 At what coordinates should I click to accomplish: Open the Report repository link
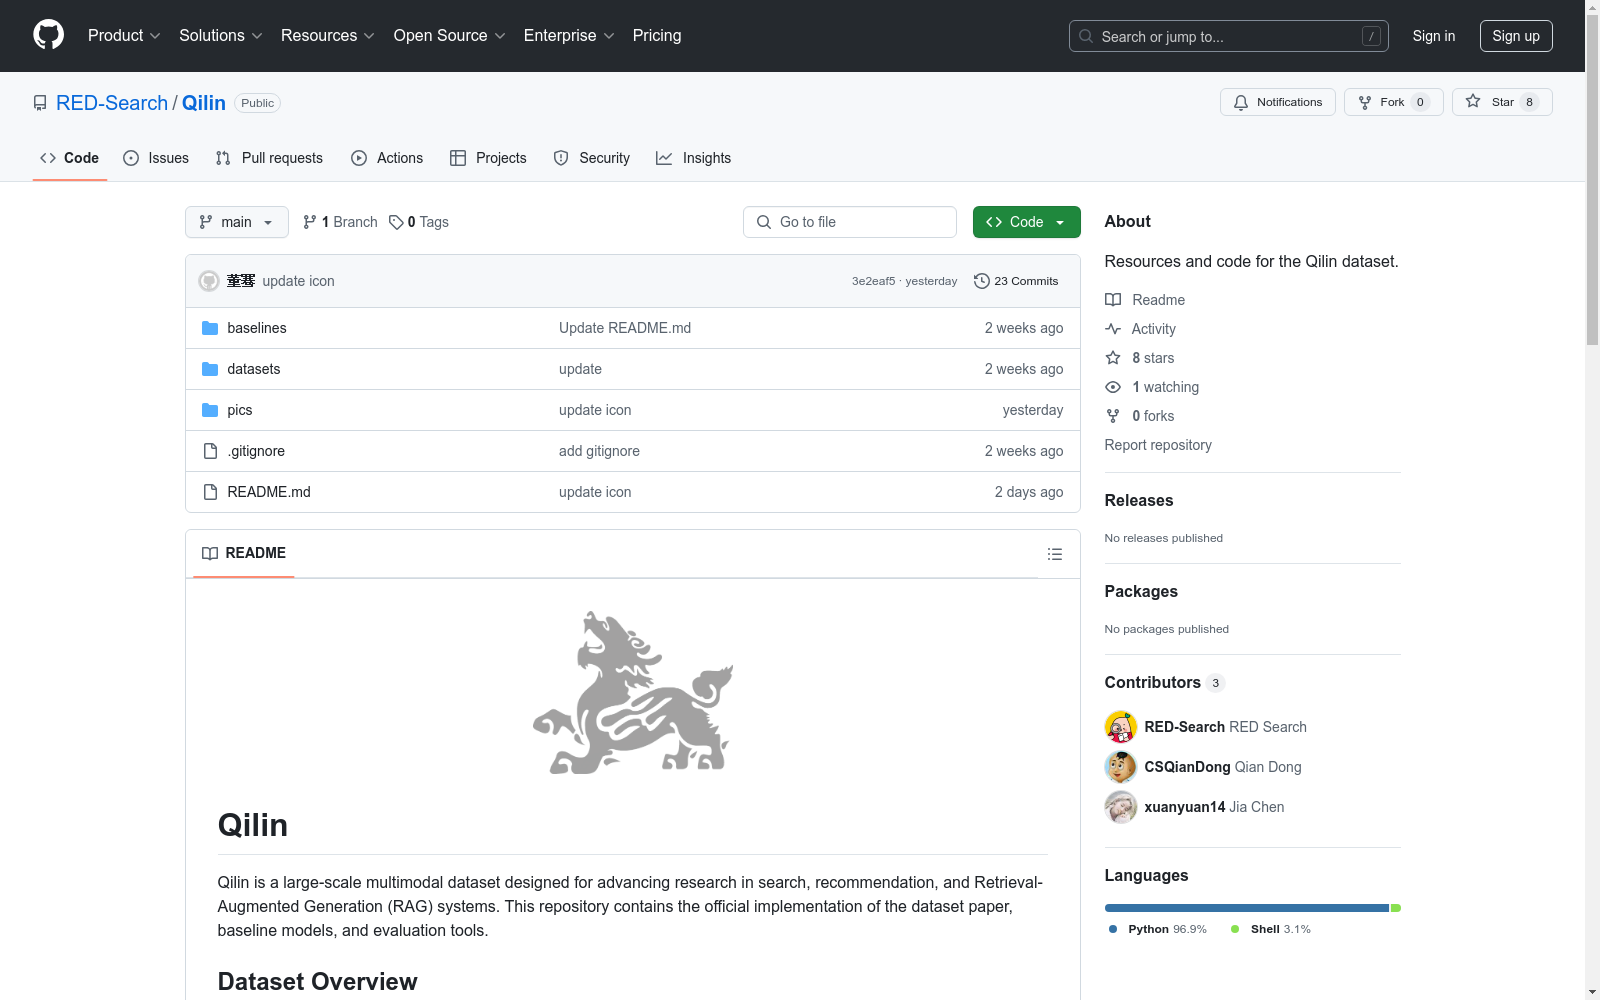coord(1158,445)
